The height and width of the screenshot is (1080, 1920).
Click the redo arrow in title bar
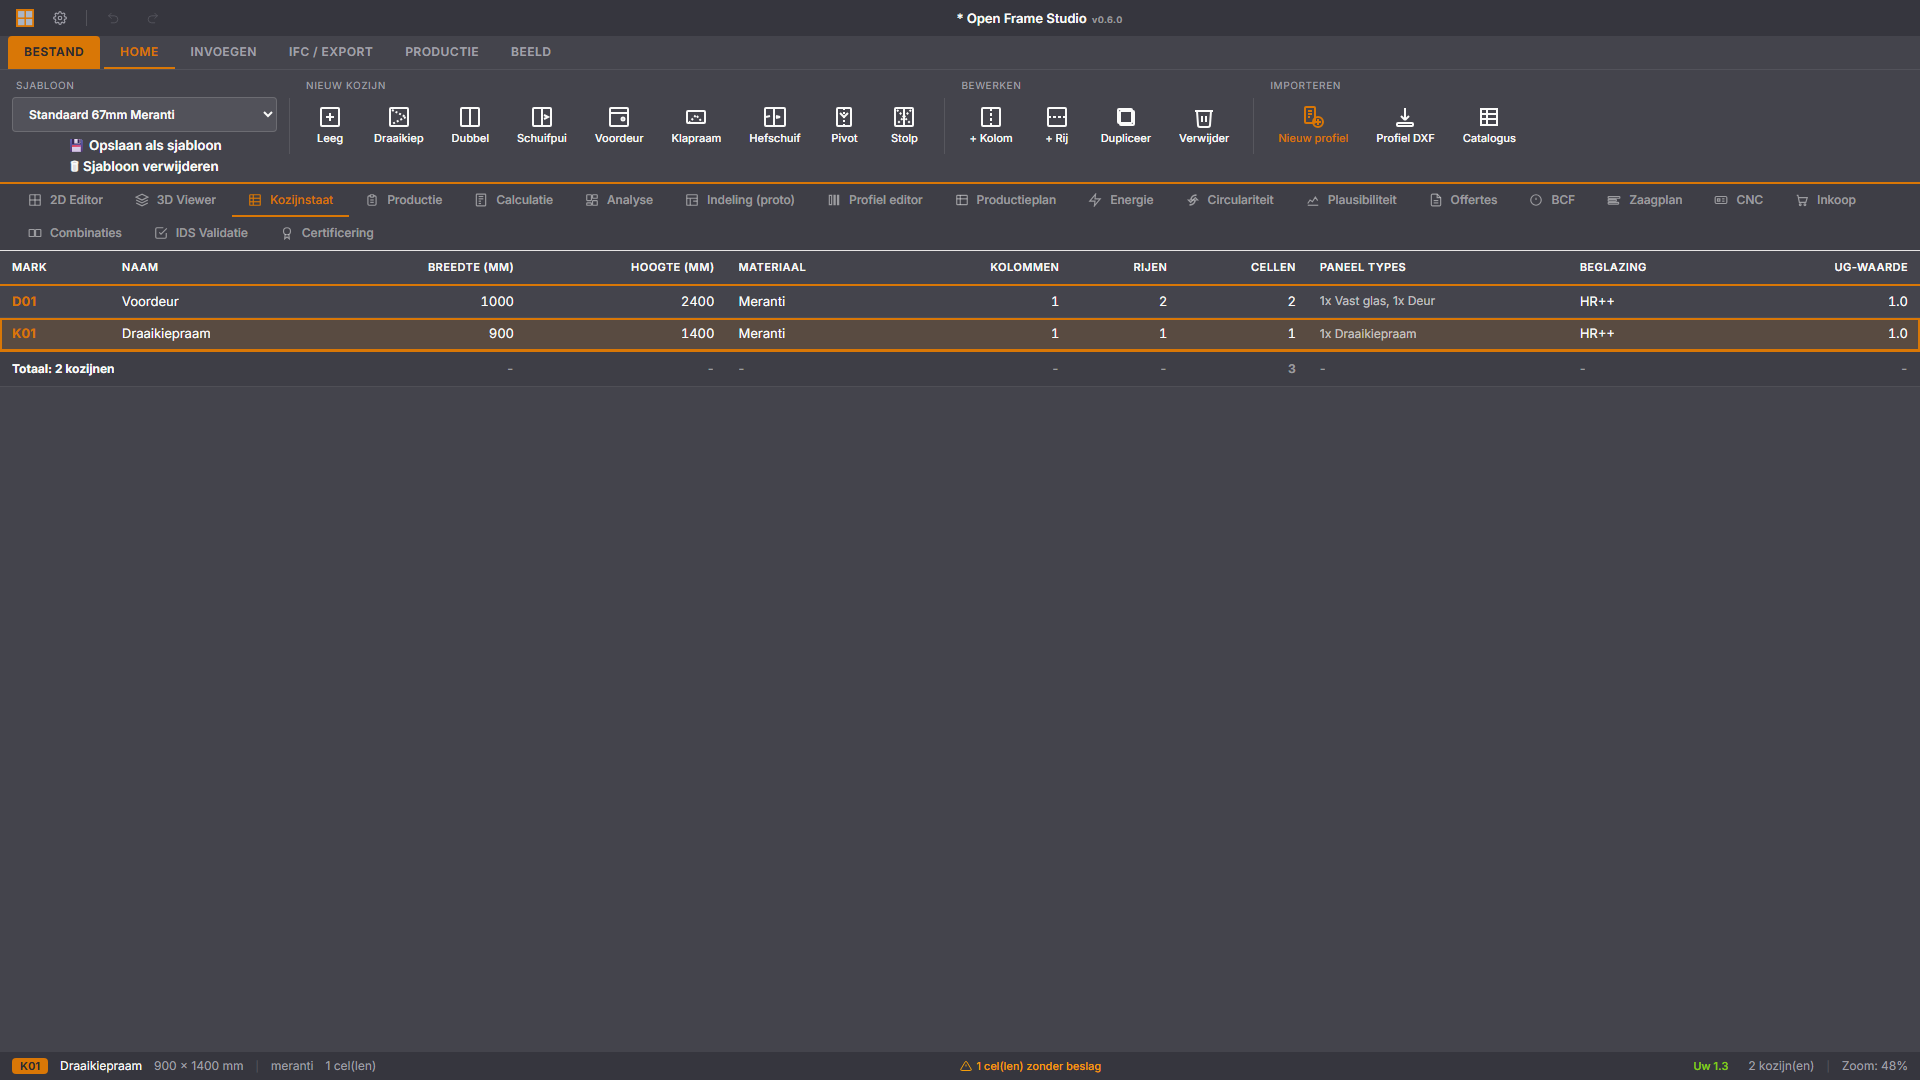[152, 18]
